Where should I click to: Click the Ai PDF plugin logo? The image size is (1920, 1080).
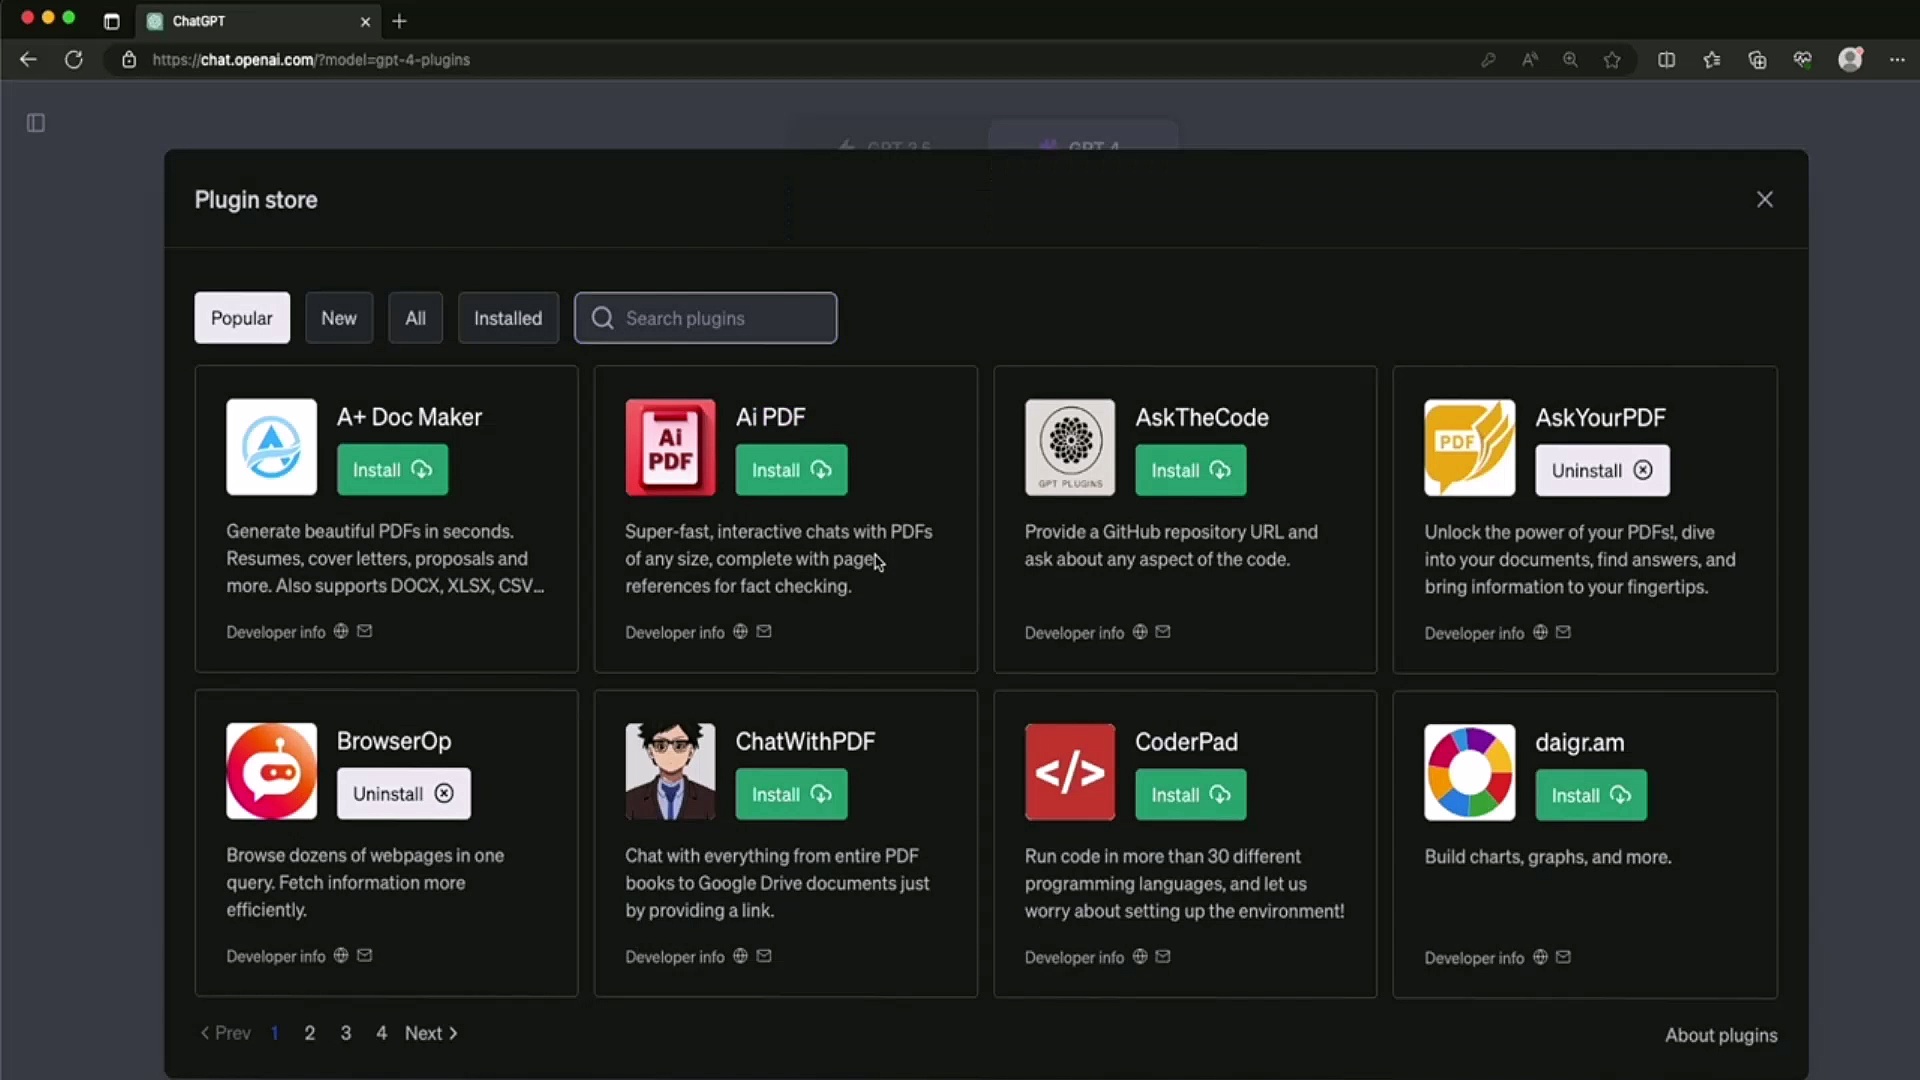pyautogui.click(x=670, y=447)
